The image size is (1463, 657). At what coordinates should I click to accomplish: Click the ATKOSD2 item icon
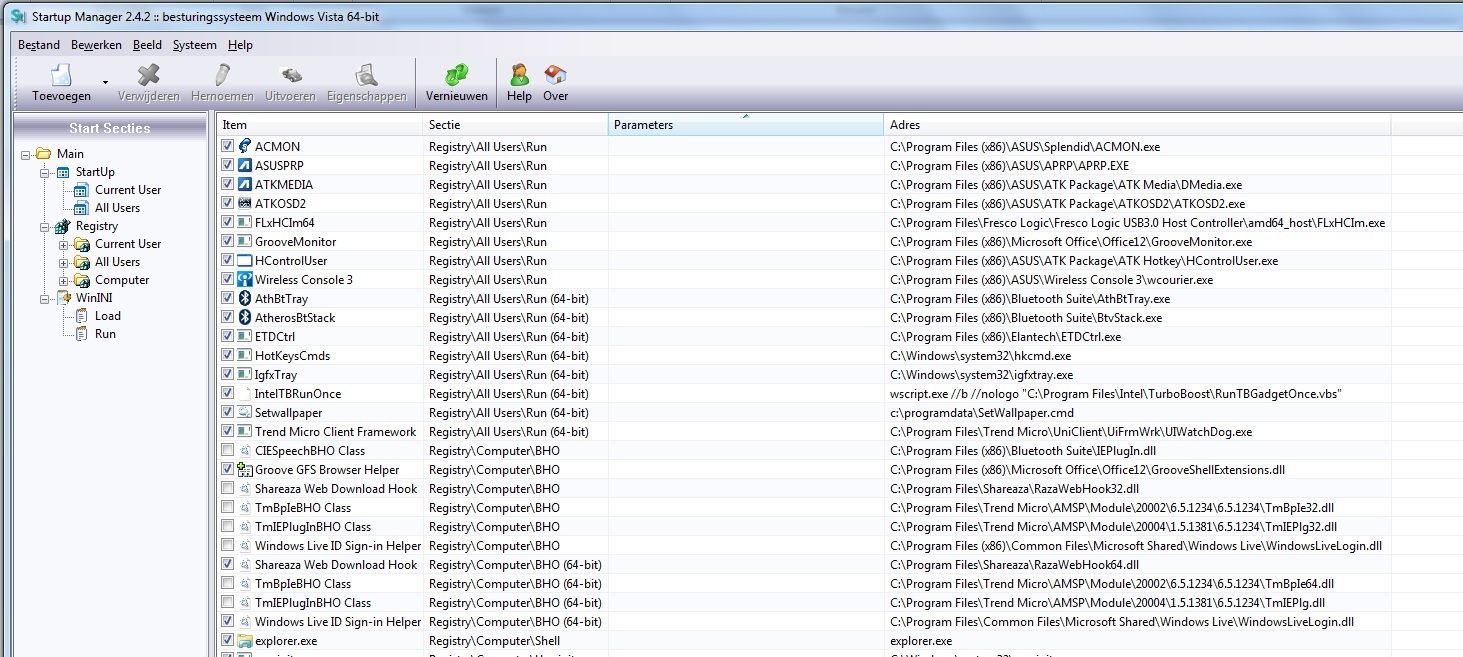245,203
